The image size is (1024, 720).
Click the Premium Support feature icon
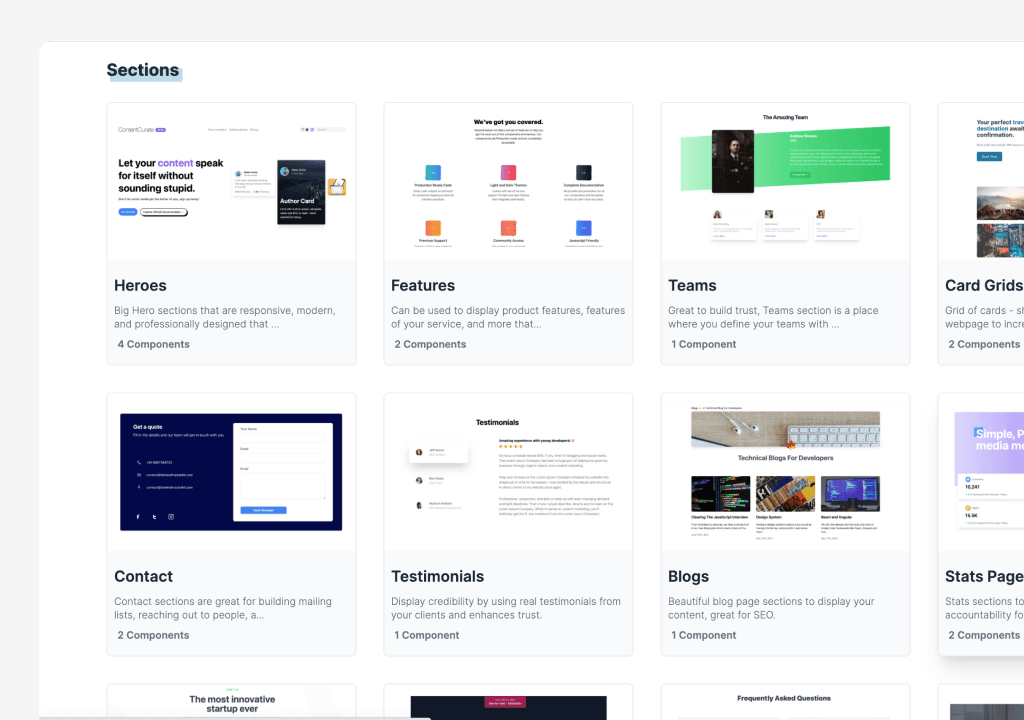click(x=432, y=228)
